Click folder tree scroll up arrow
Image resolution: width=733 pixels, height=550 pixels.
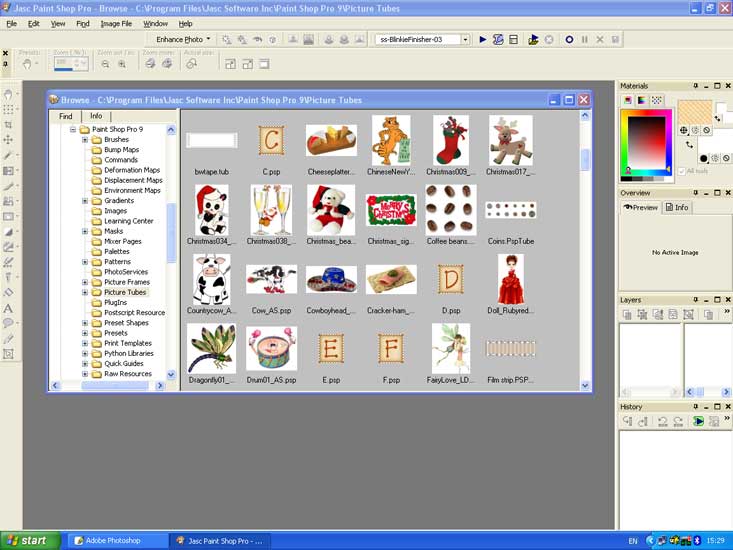(x=171, y=129)
